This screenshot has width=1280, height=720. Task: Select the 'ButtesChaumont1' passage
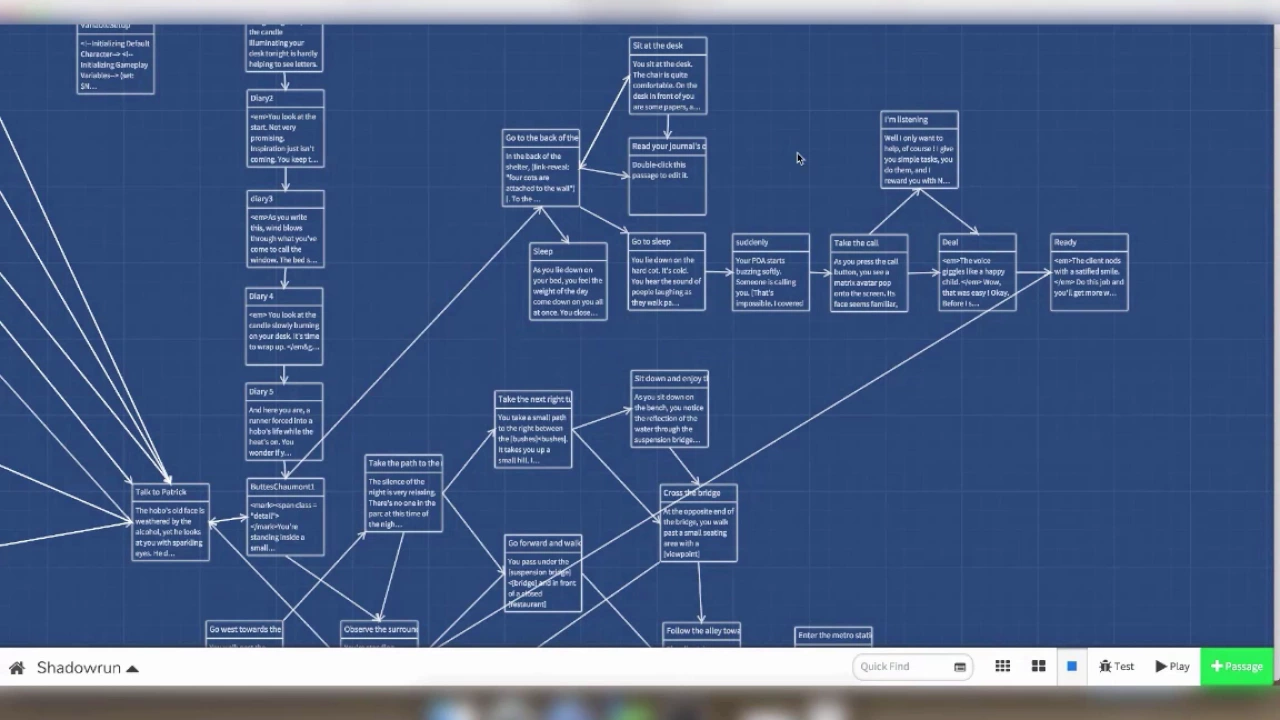[x=286, y=517]
